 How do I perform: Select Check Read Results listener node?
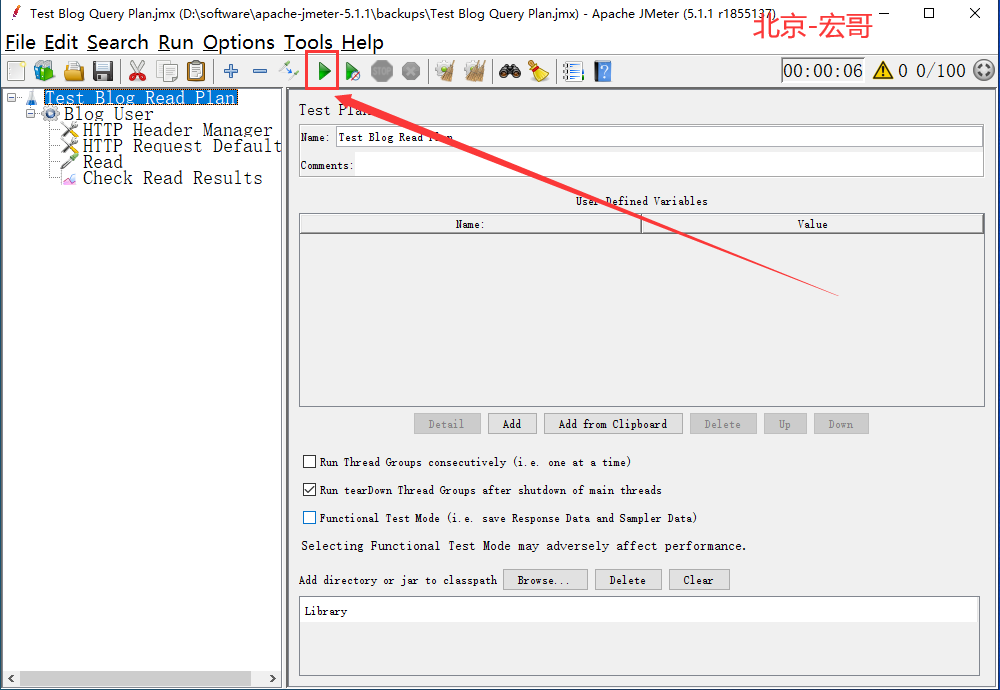(172, 178)
